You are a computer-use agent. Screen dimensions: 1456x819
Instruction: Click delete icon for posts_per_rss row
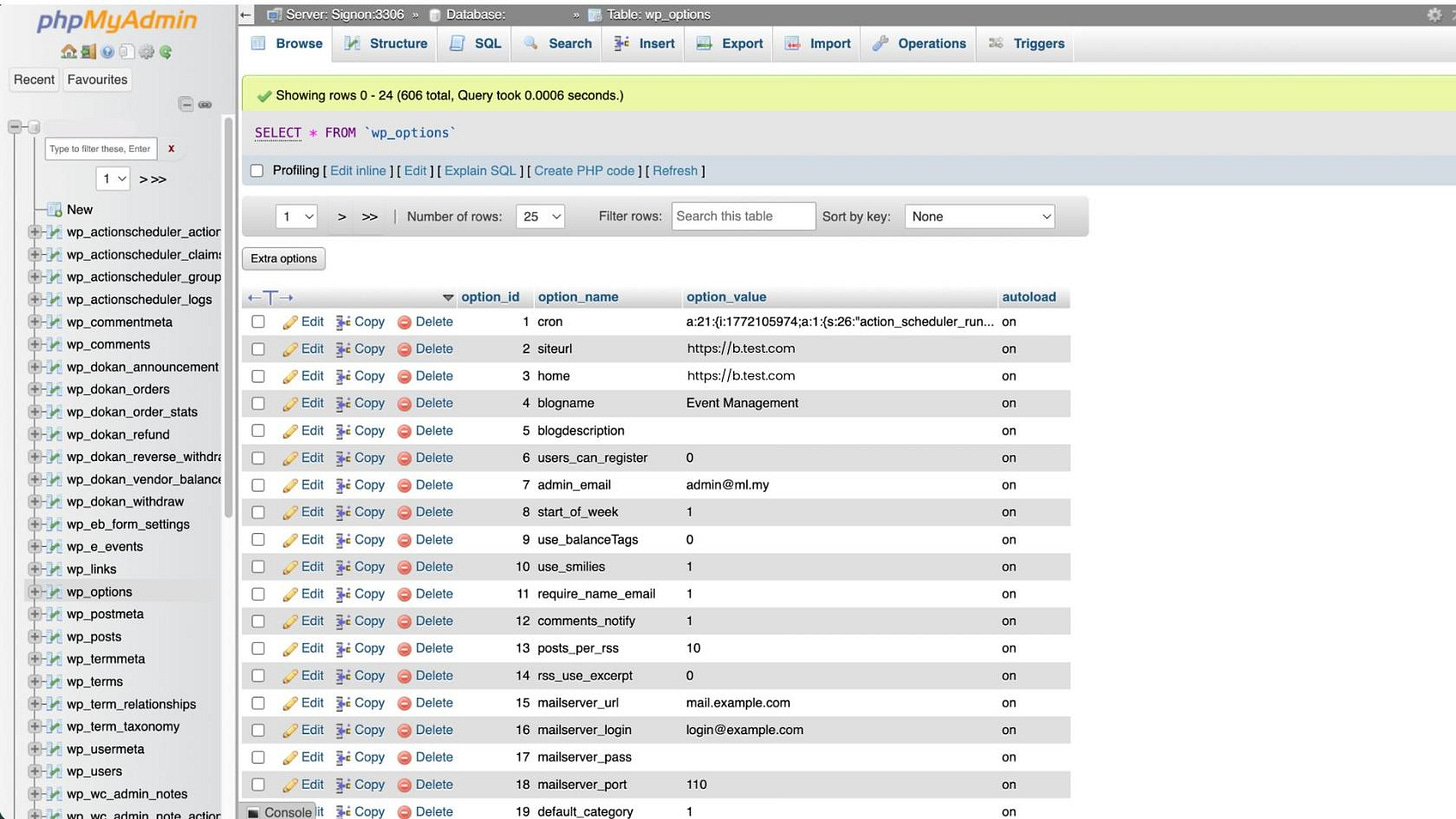pos(404,648)
